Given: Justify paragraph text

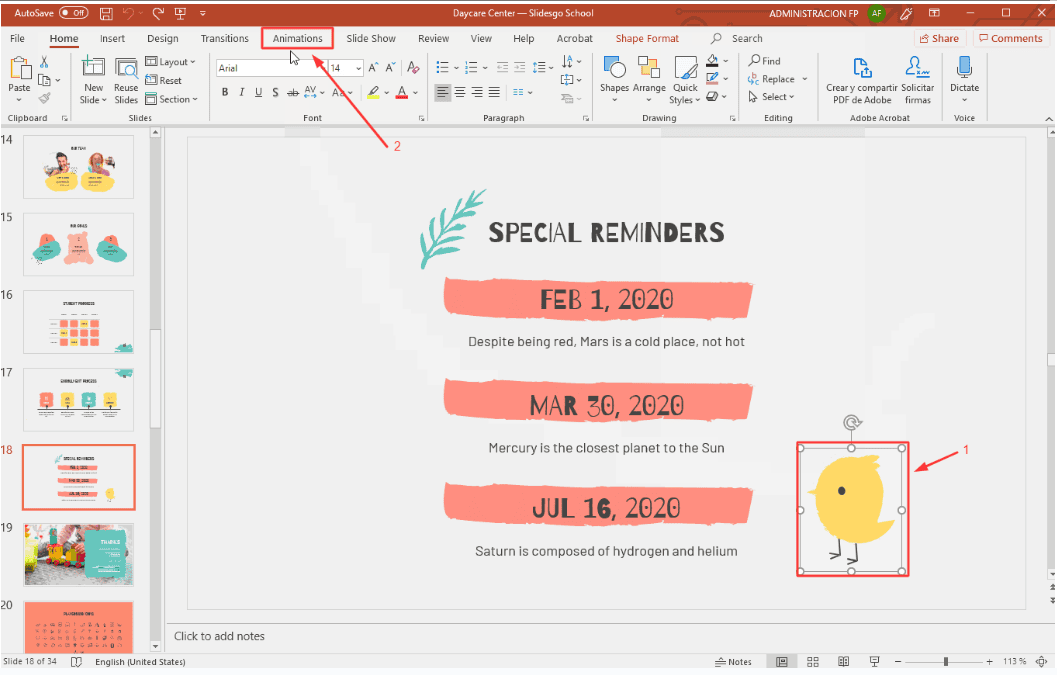Looking at the screenshot, I should 494,92.
